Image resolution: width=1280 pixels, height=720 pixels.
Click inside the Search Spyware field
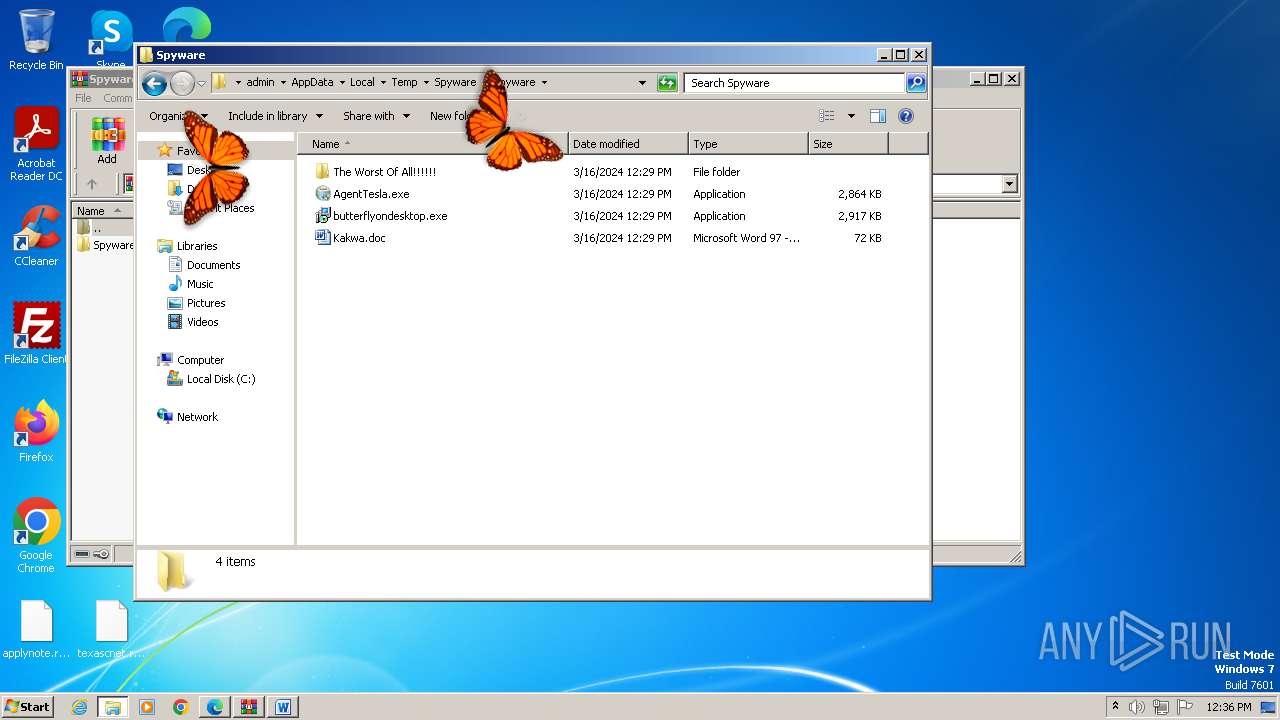795,83
